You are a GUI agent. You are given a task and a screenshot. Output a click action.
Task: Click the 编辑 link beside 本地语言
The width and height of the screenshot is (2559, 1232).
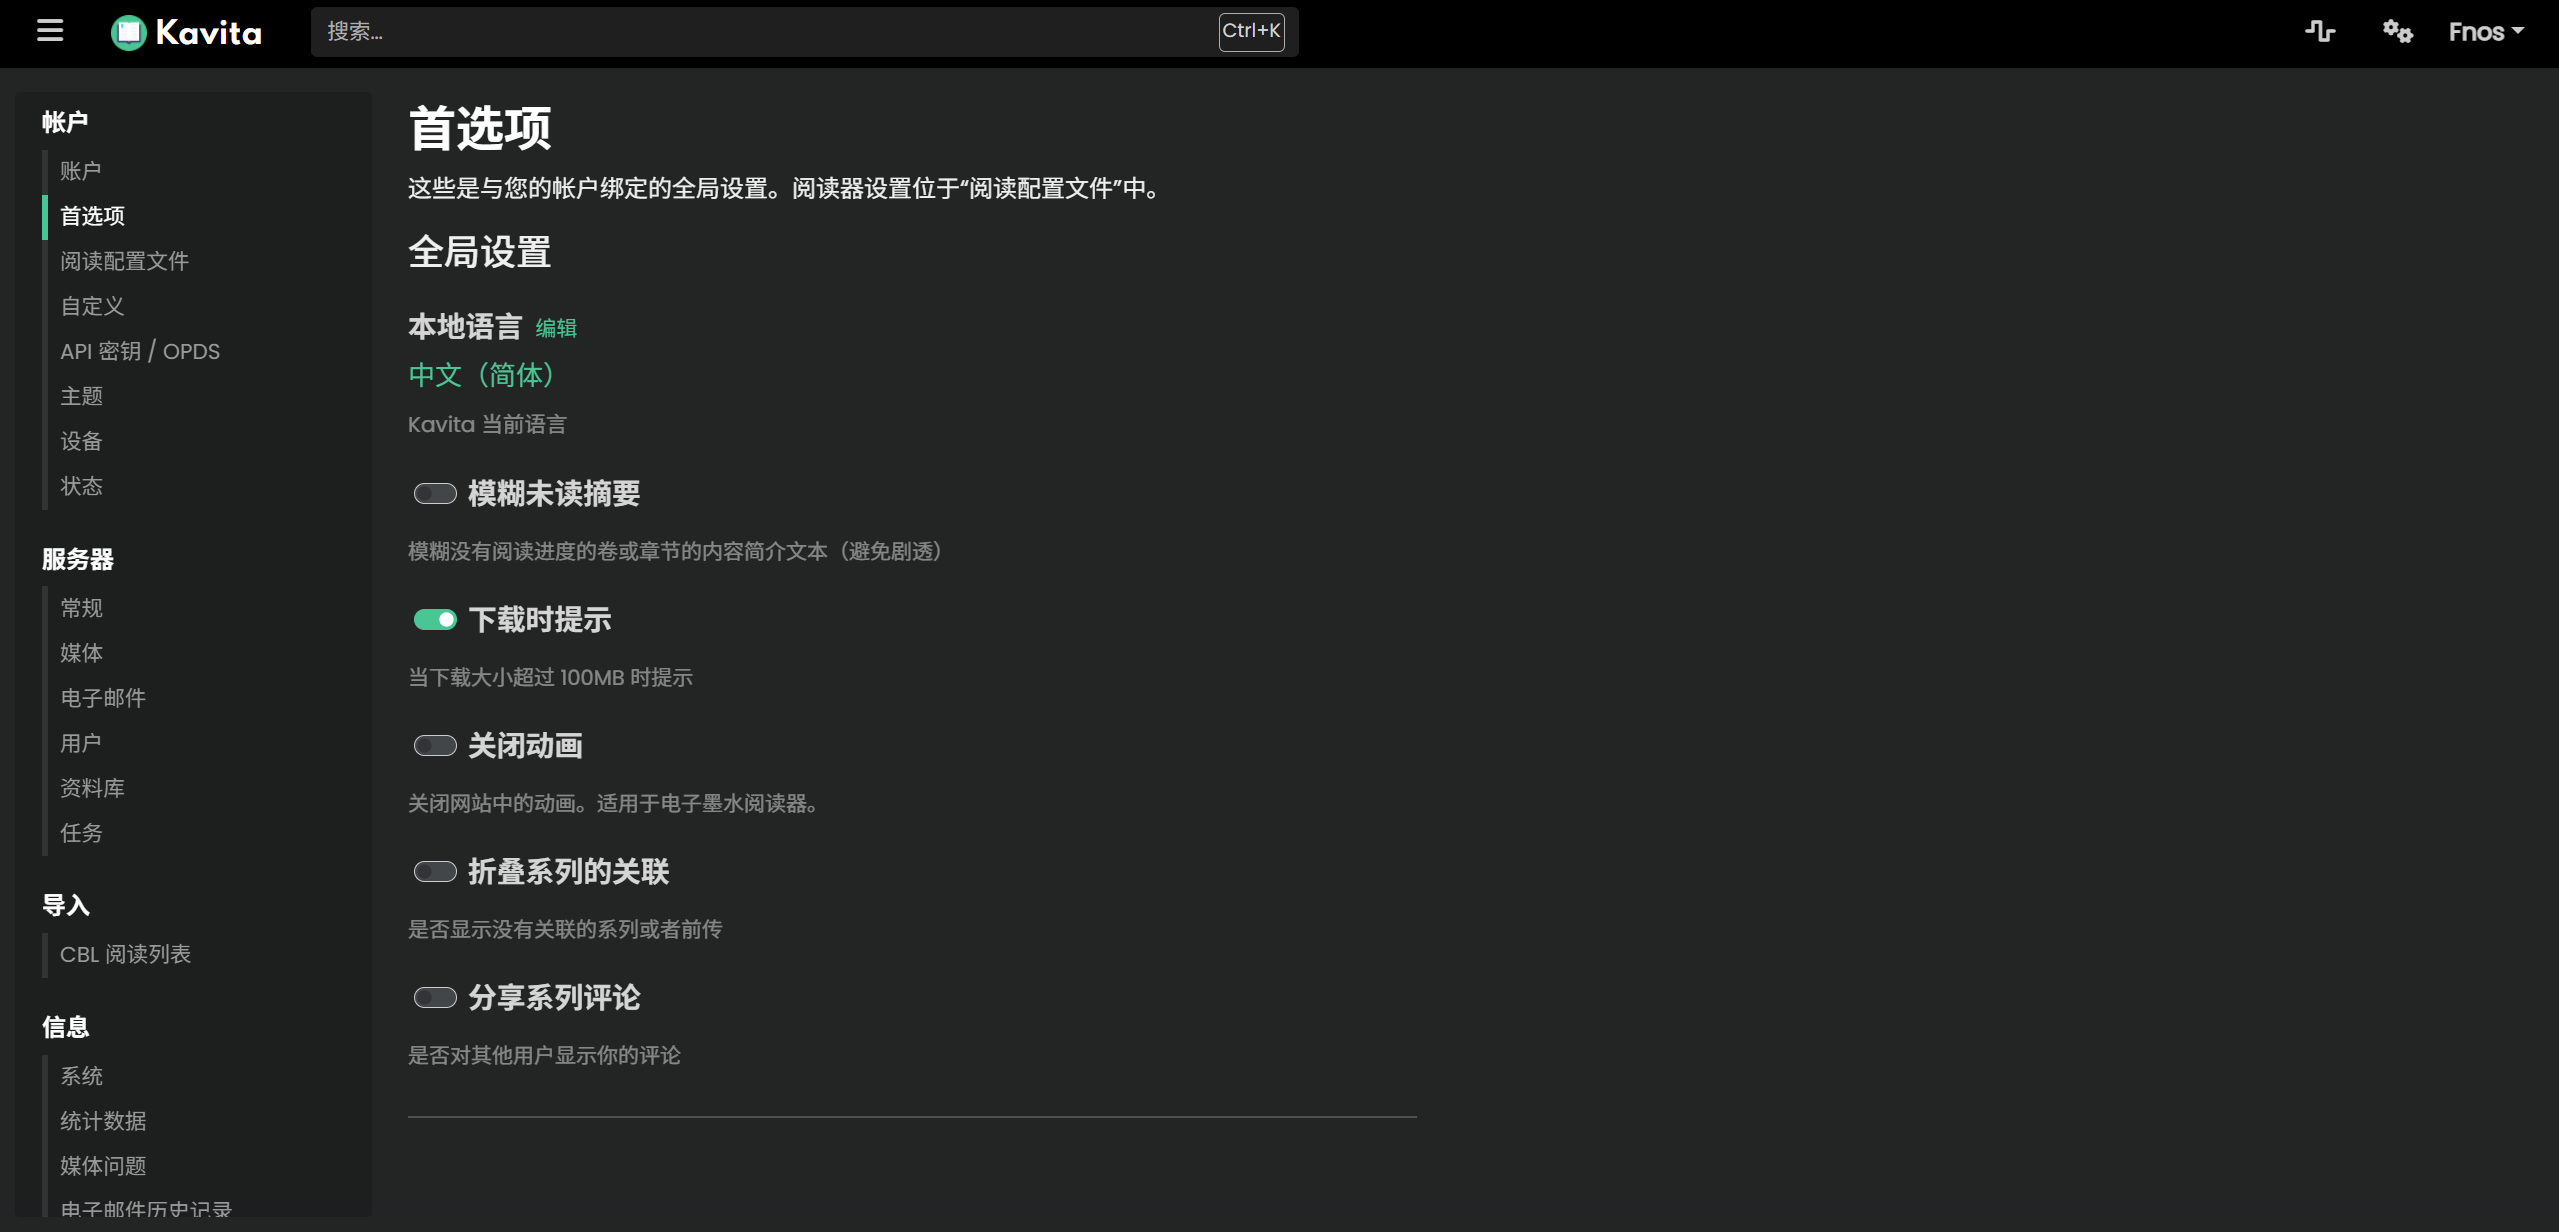(x=556, y=328)
